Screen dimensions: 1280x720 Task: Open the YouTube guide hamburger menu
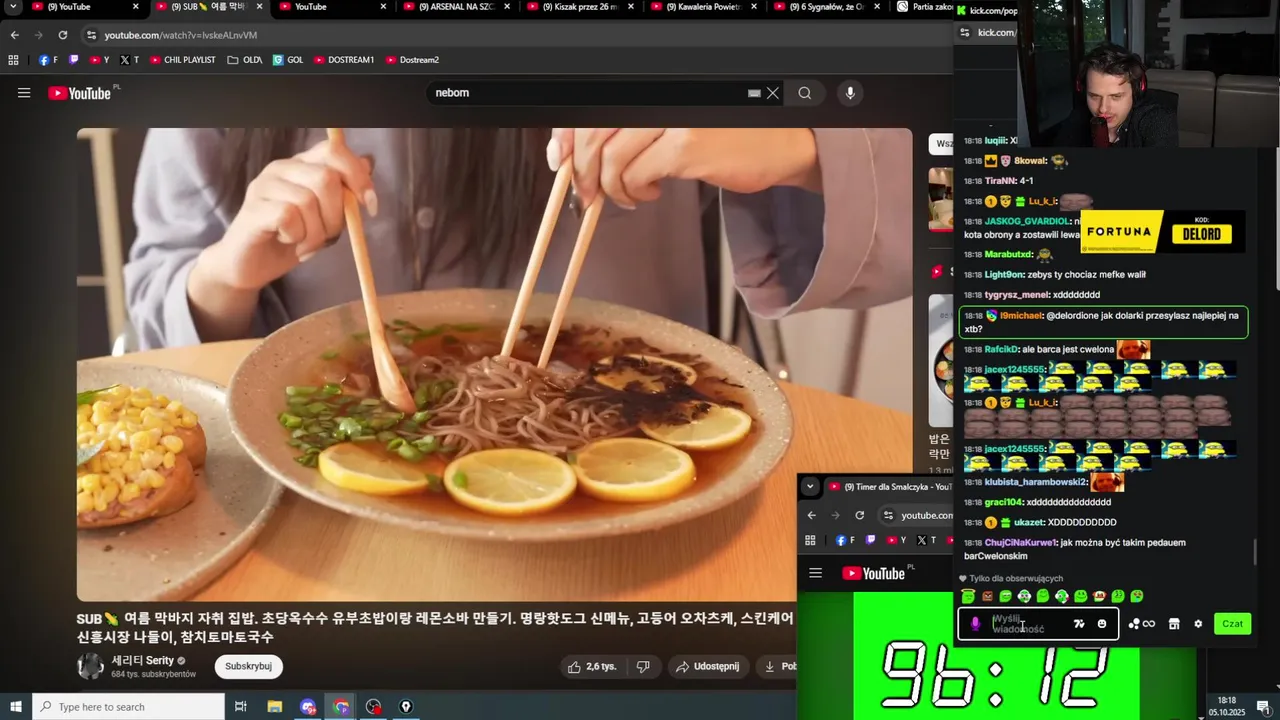(x=24, y=93)
